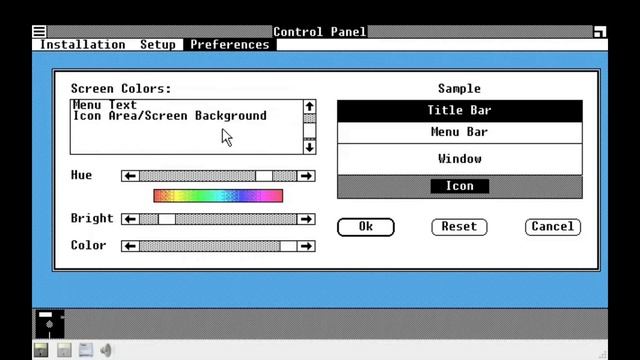640x360 pixels.
Task: Click the Reset button
Action: (459, 227)
